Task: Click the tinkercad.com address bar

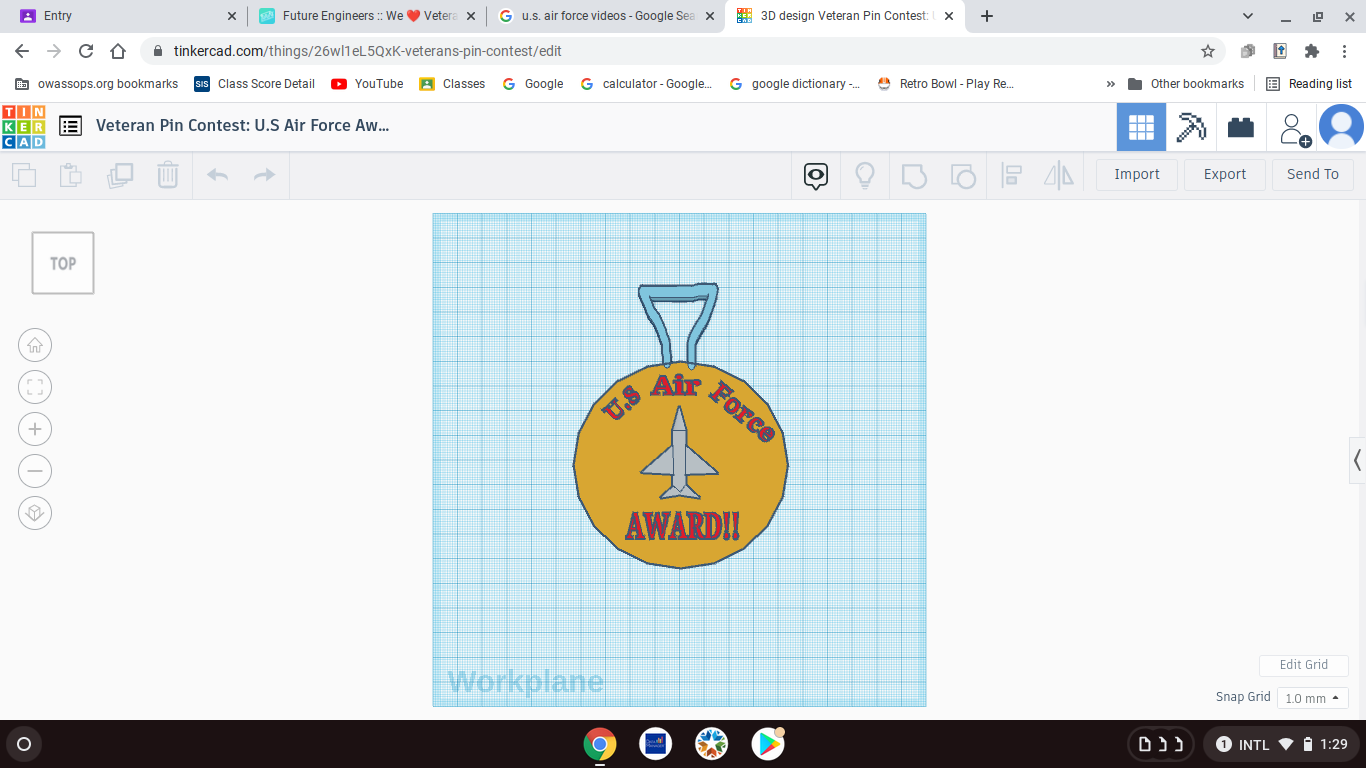Action: pos(682,51)
